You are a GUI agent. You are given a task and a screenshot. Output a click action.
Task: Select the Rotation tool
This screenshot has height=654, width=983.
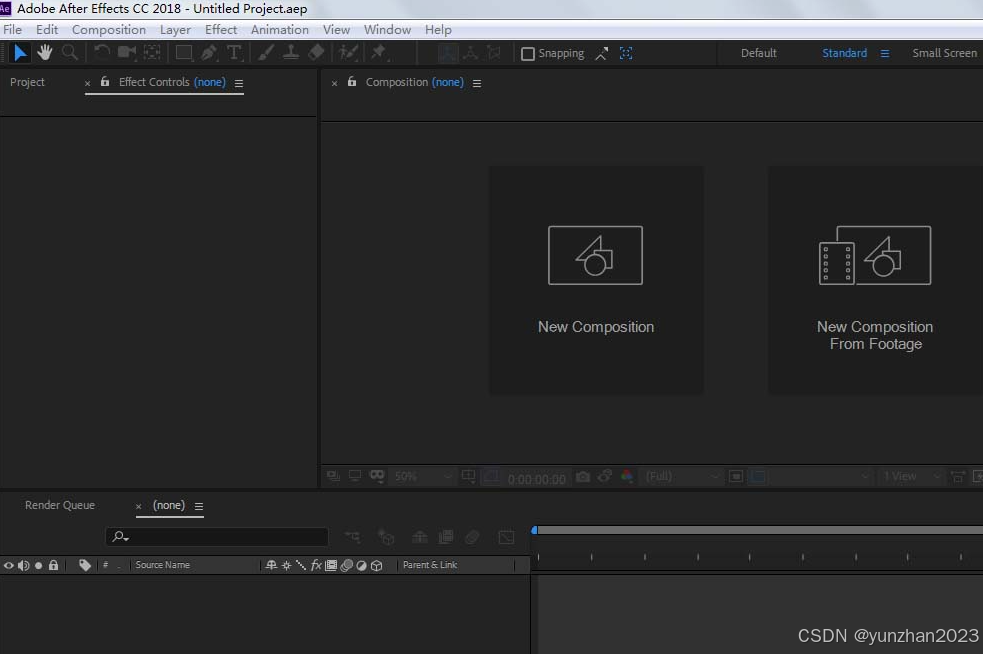coord(101,53)
